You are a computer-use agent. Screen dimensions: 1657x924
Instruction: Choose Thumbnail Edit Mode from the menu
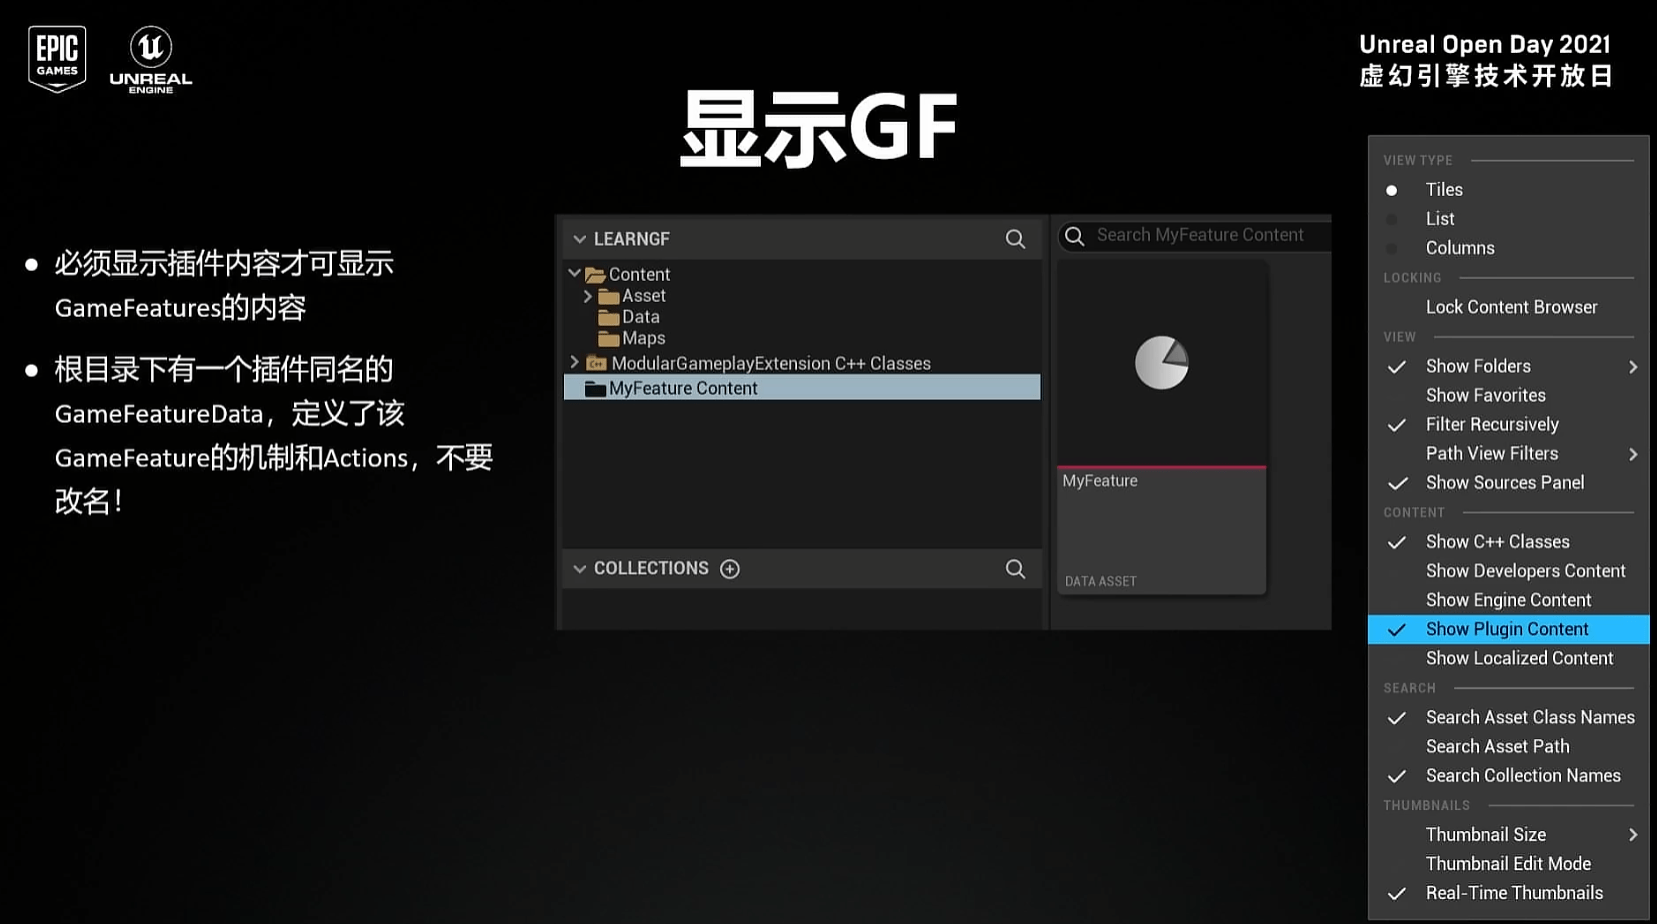[x=1508, y=863]
